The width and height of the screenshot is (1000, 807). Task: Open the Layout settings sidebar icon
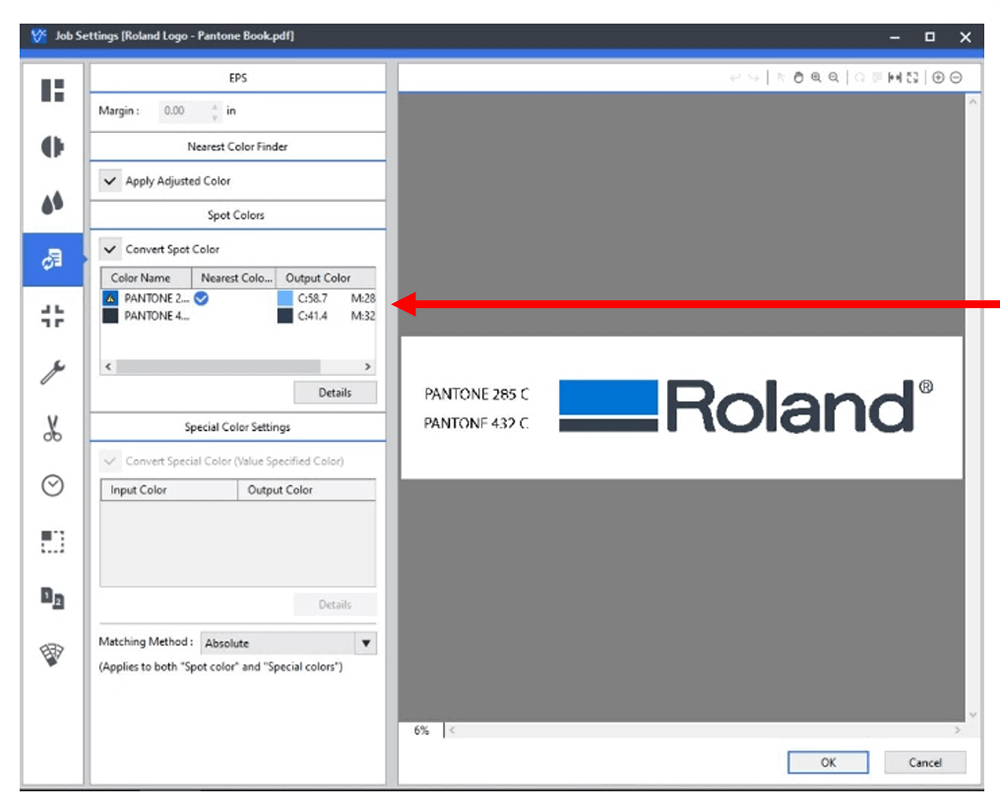[52, 90]
